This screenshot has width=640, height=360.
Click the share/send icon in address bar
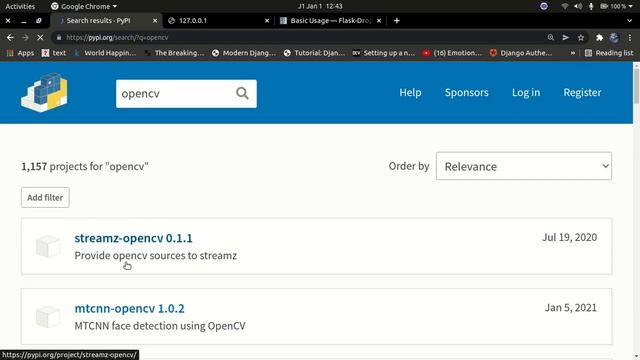coord(566,38)
